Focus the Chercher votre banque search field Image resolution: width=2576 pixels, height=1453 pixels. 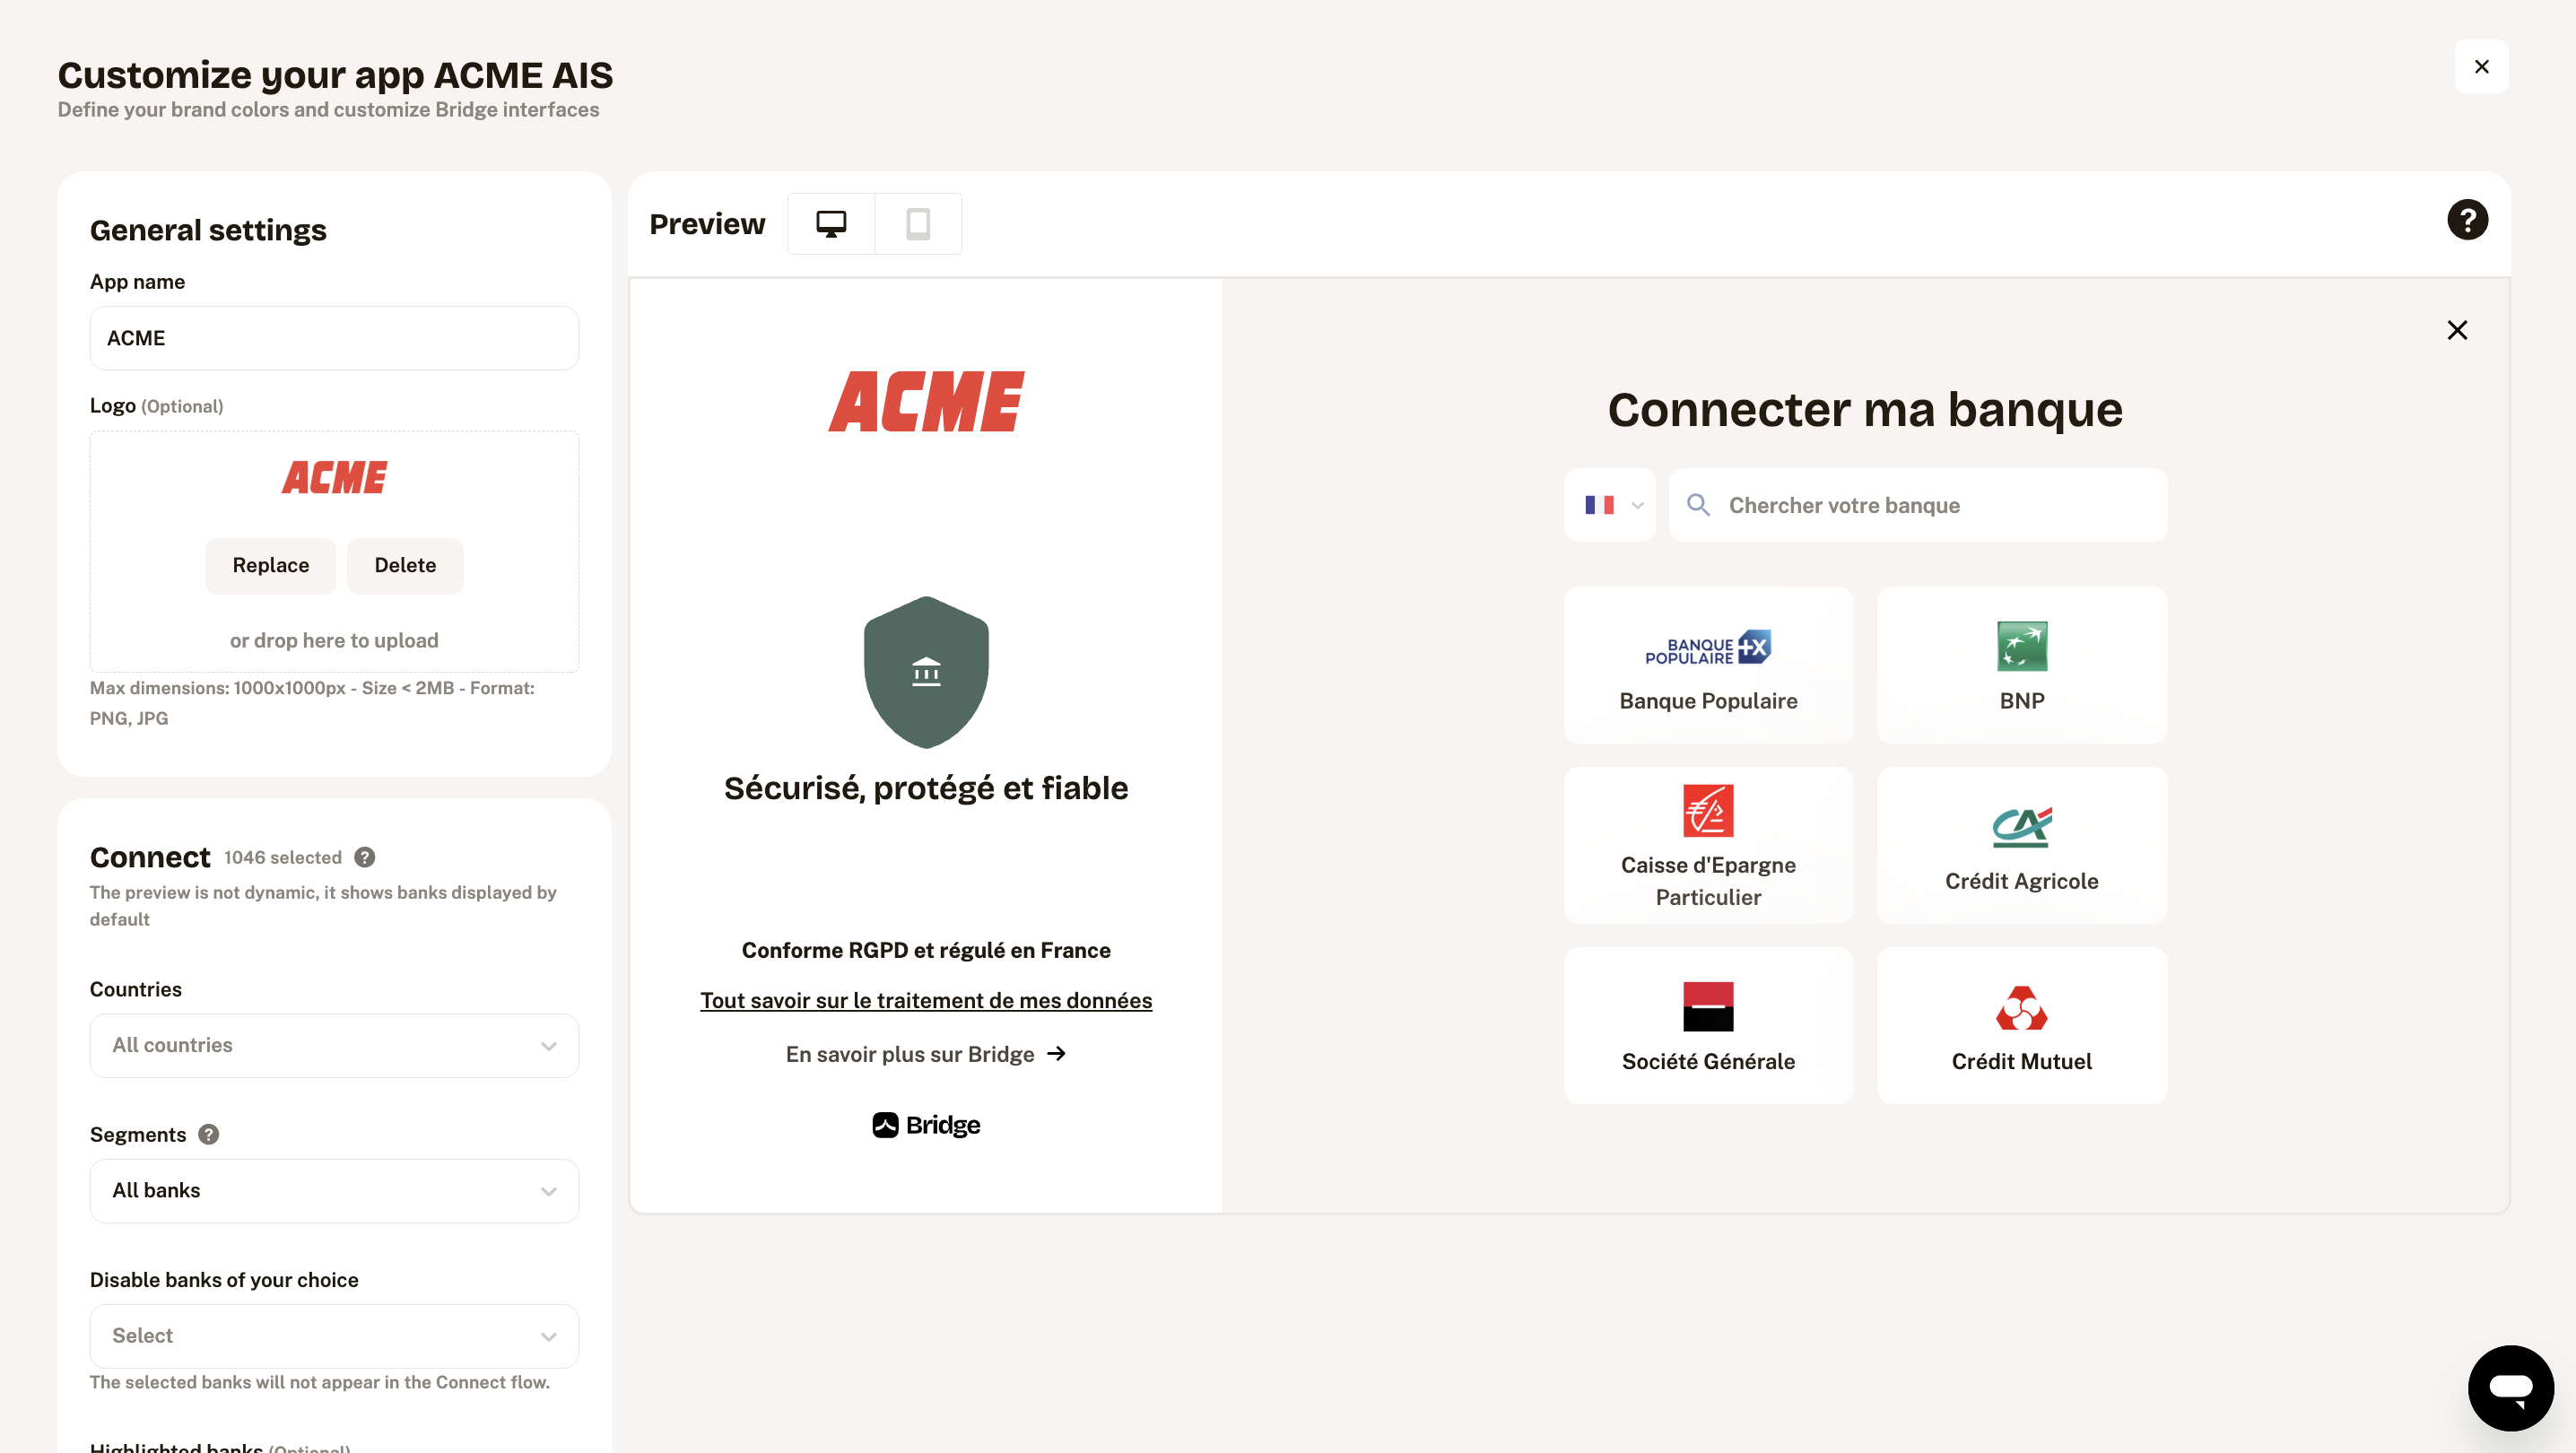point(1918,505)
